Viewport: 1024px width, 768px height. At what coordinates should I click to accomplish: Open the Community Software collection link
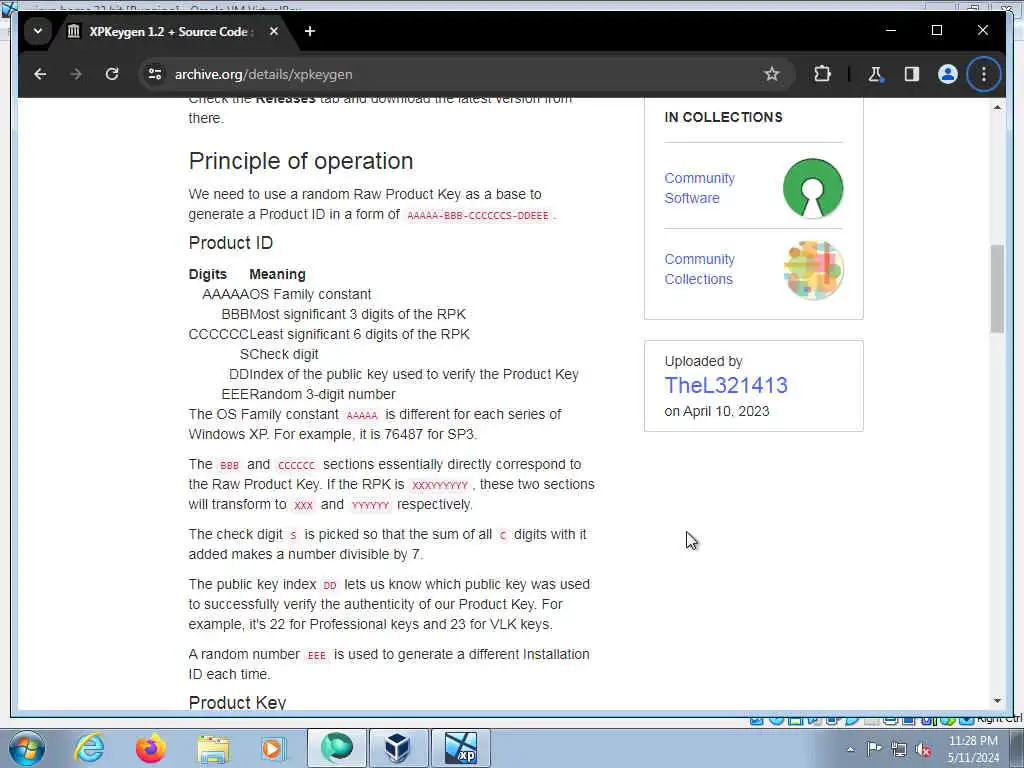[699, 188]
